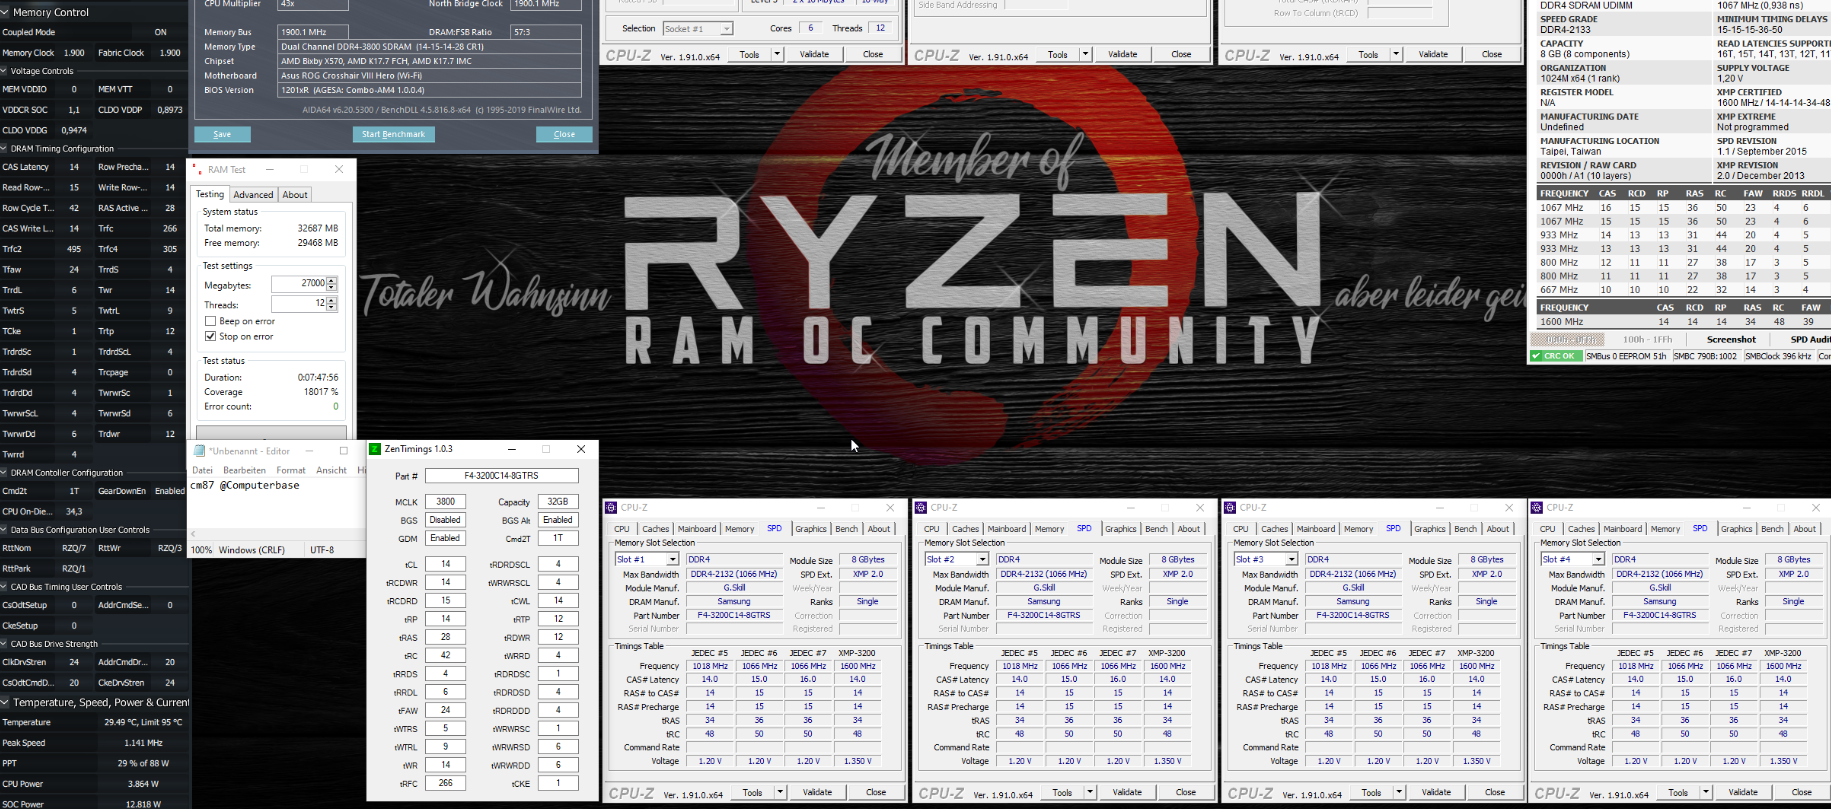
Task: Collapse the Memory Control section
Action: 5,12
